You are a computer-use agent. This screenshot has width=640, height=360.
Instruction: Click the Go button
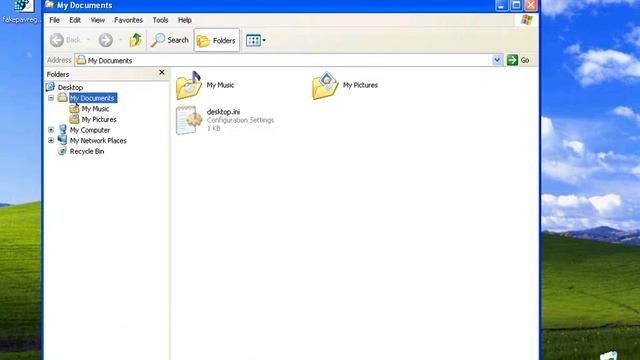pos(518,60)
